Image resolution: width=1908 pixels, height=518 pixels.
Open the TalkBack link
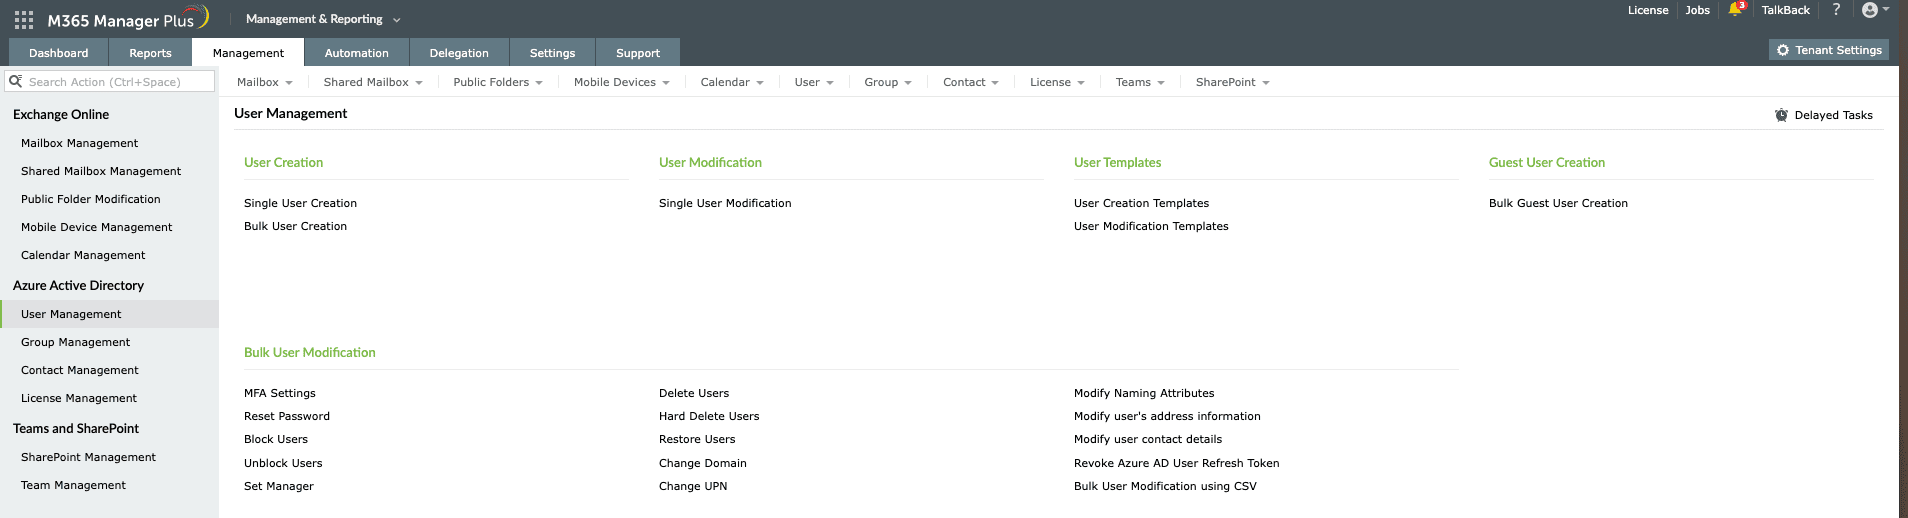tap(1785, 10)
